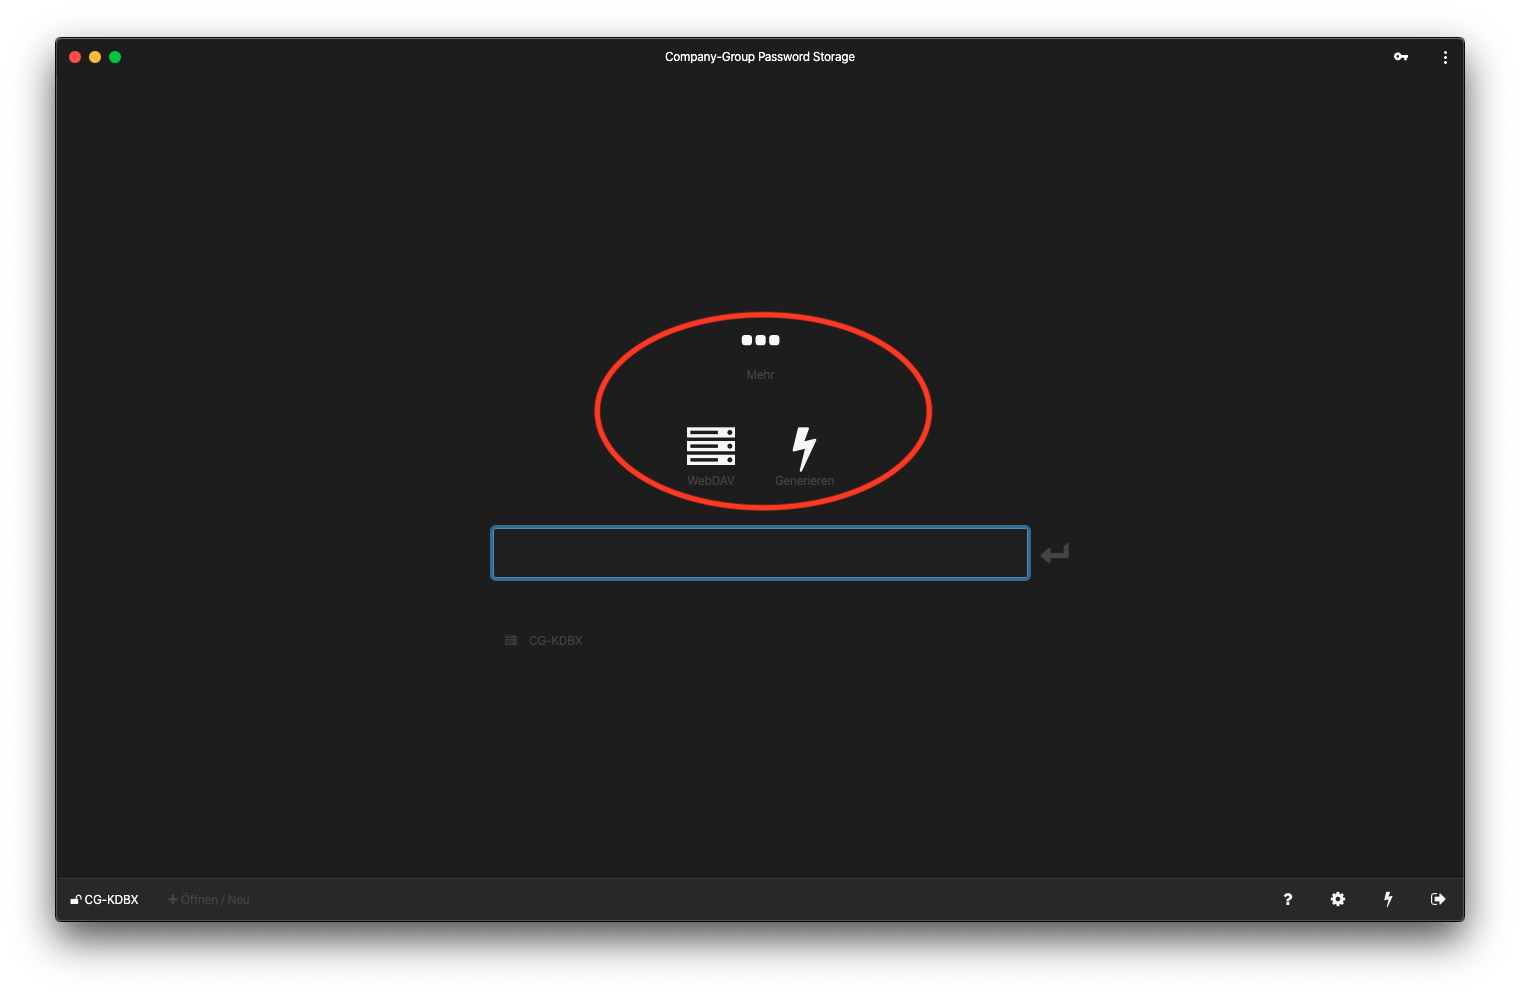Screen dimensions: 1520x995
Task: Click Öffnen / Neu in the bottom bar
Action: [x=208, y=899]
